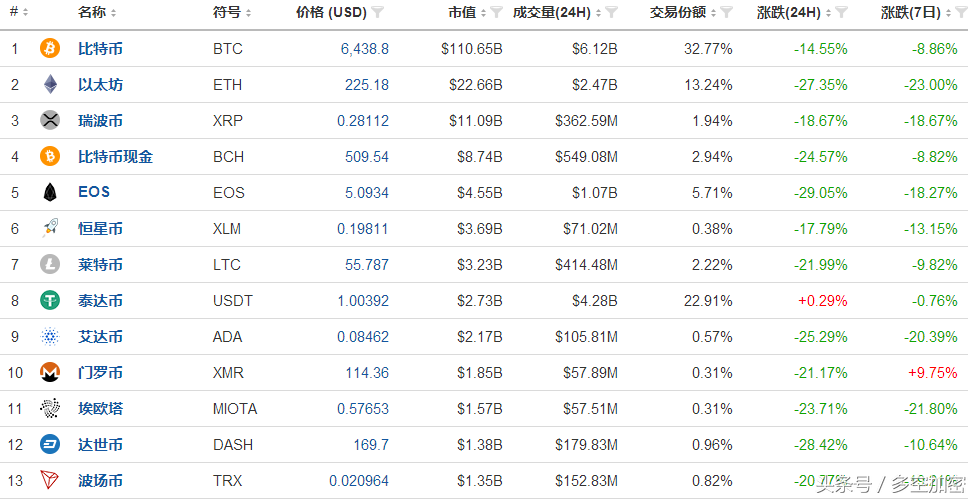Select volume value $362.59M

[x=586, y=120]
